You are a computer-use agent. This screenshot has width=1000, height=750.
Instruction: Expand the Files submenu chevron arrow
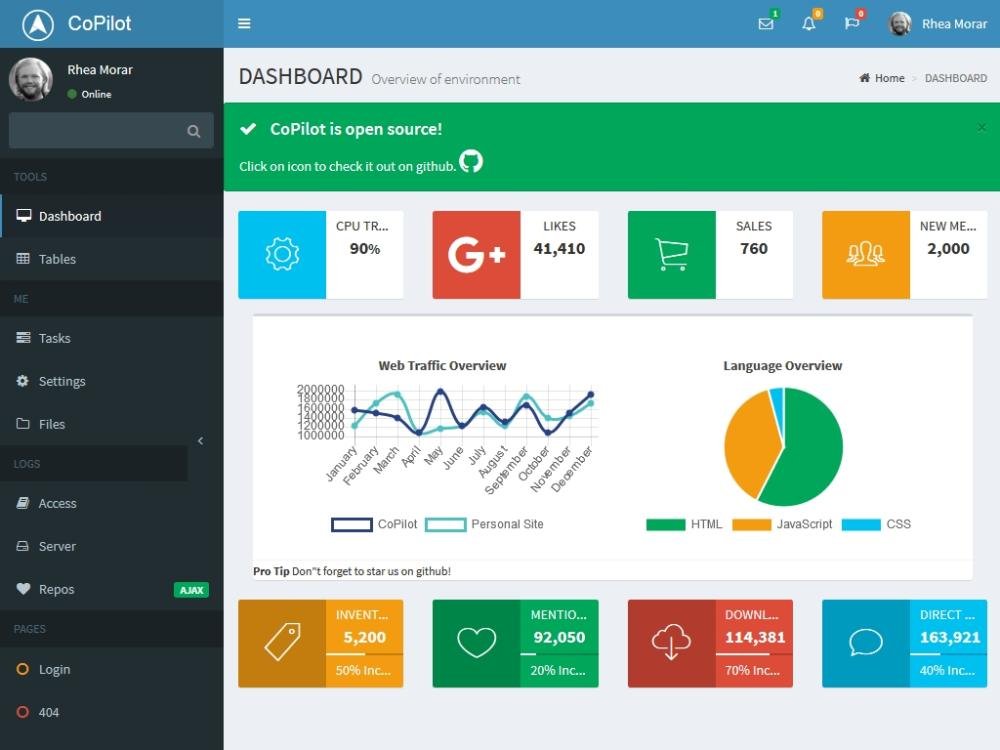[200, 441]
